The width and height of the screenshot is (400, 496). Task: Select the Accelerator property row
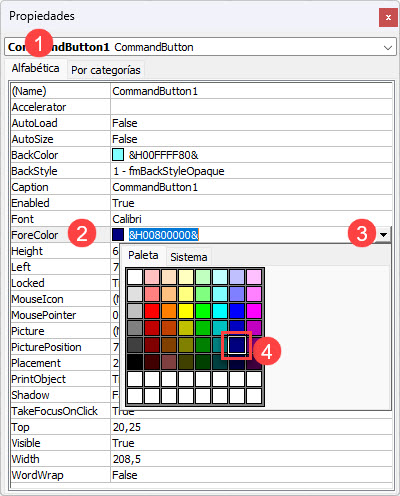(x=202, y=107)
